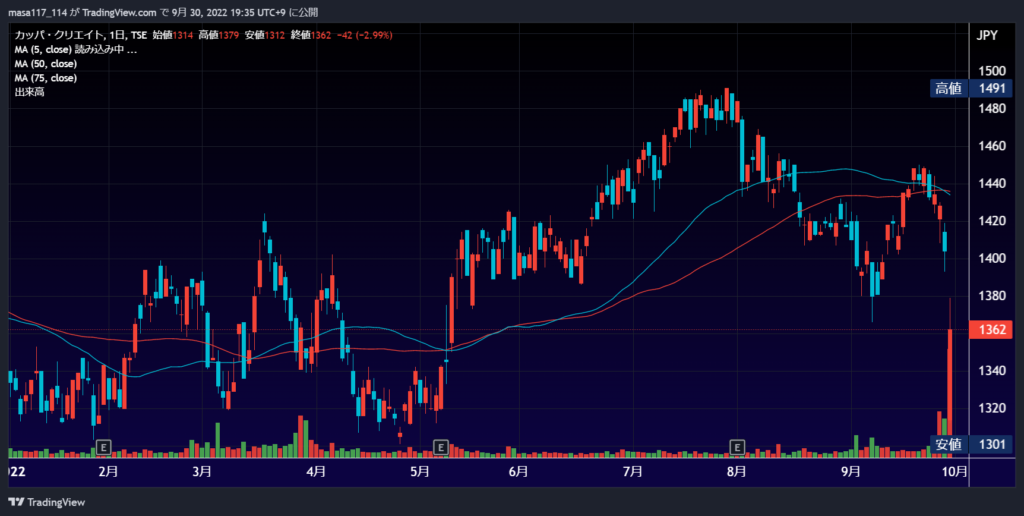Click the 始値1314 open value
The height and width of the screenshot is (516, 1024).
(172, 35)
